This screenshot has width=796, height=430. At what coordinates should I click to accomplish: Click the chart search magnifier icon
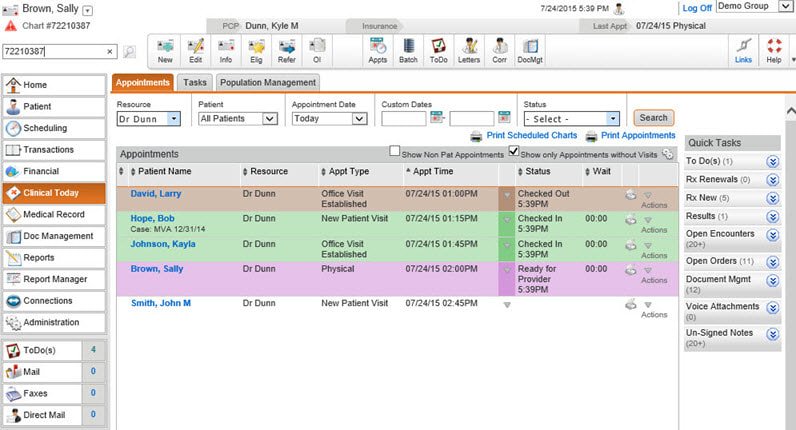129,51
